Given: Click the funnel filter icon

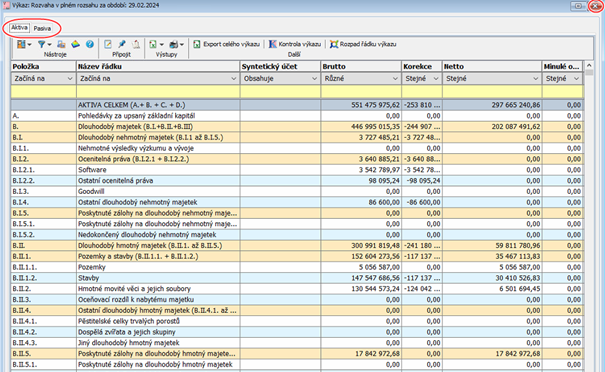Looking at the screenshot, I should coord(41,44).
